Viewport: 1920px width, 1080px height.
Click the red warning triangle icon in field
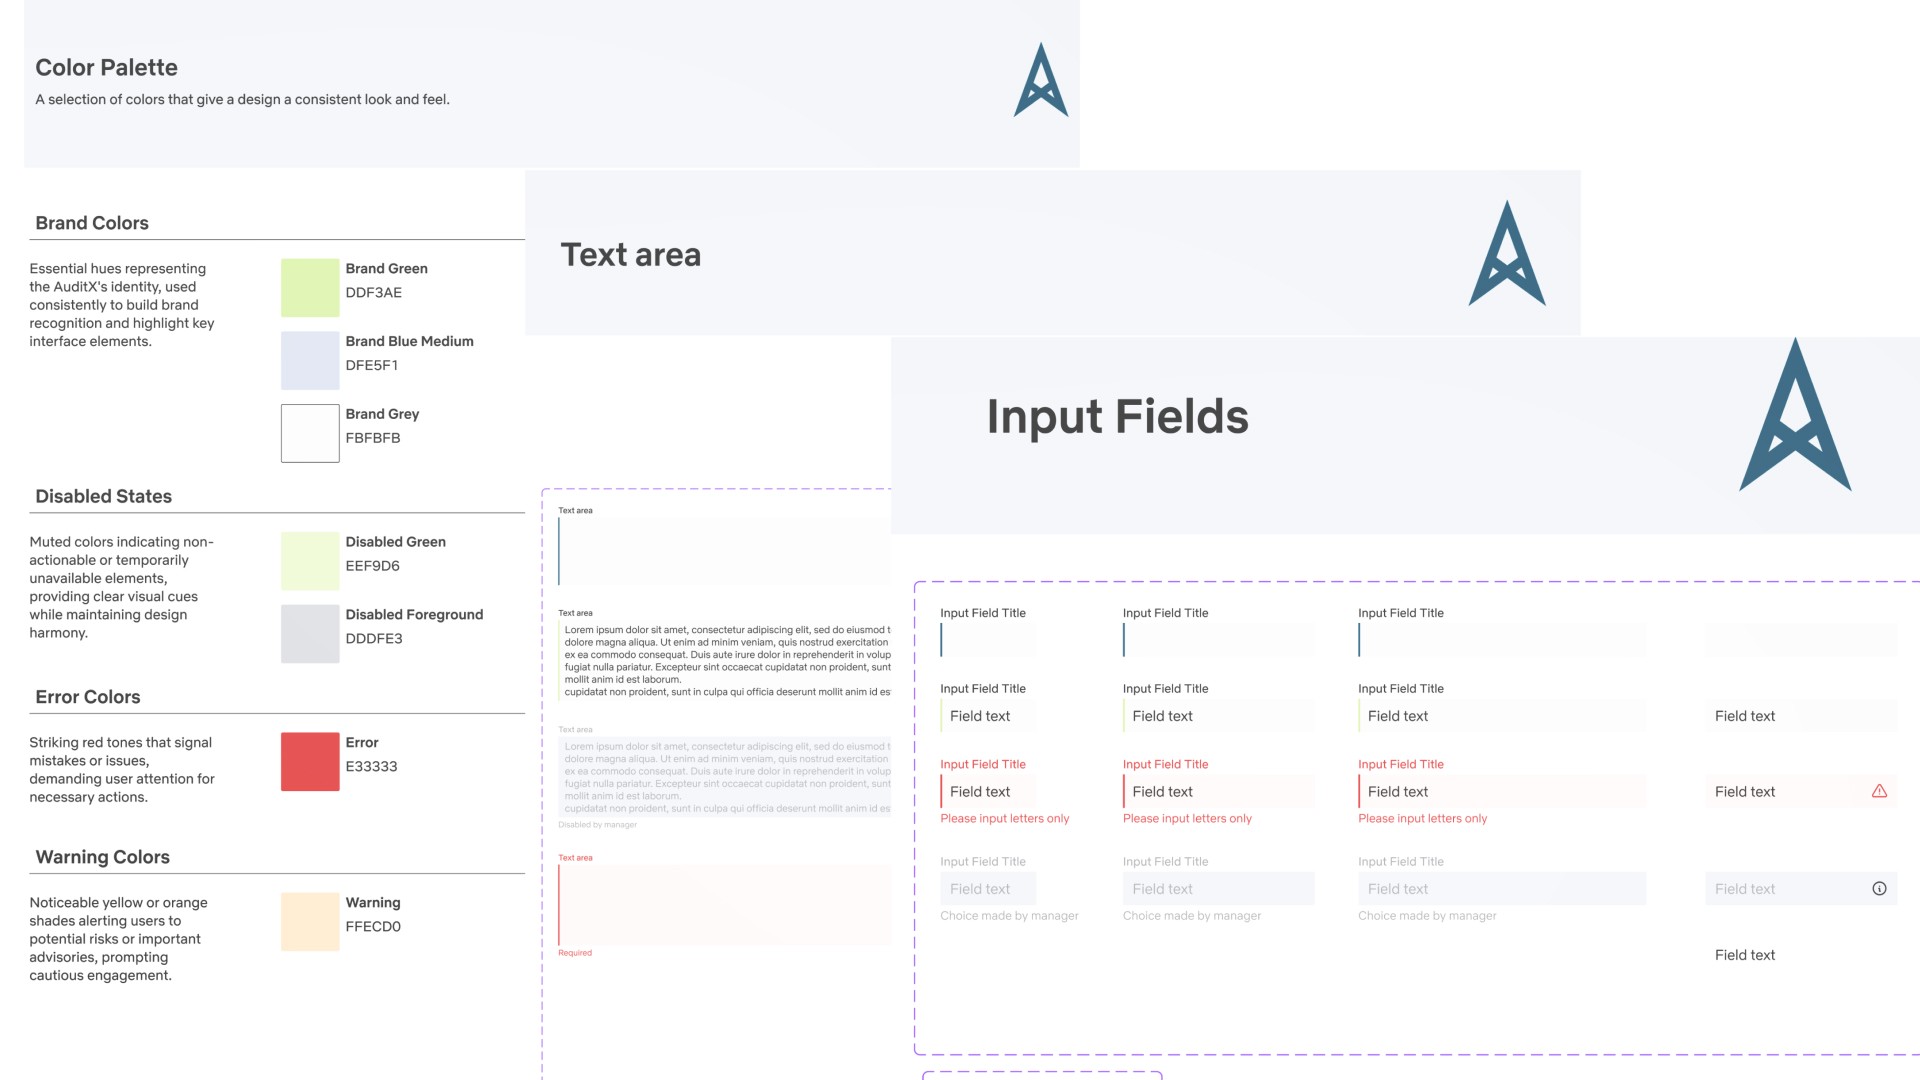[1879, 791]
